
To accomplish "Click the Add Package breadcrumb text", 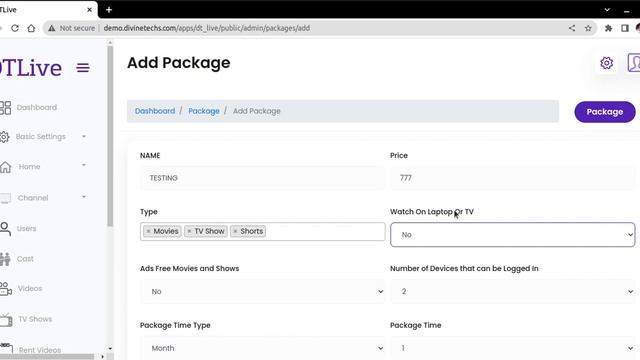I will 257,111.
